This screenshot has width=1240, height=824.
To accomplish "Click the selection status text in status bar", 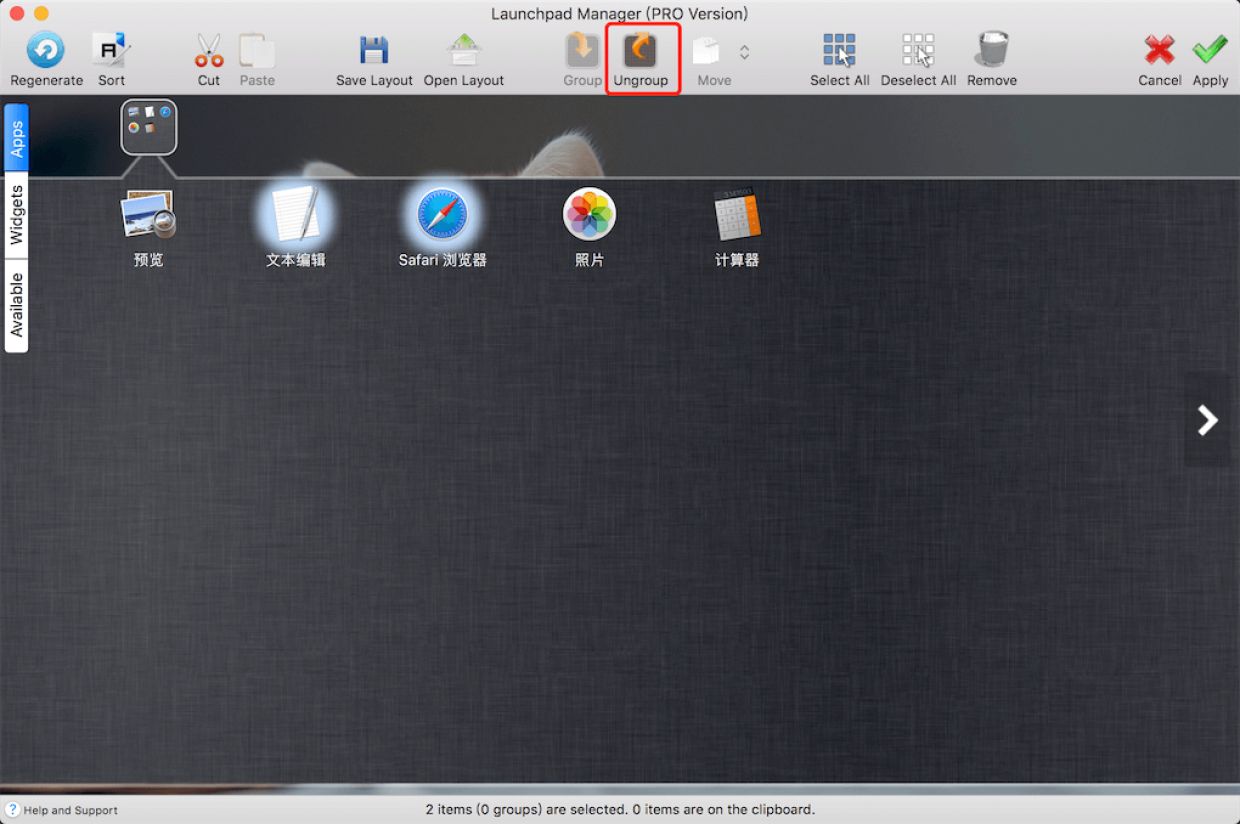I will (x=620, y=809).
